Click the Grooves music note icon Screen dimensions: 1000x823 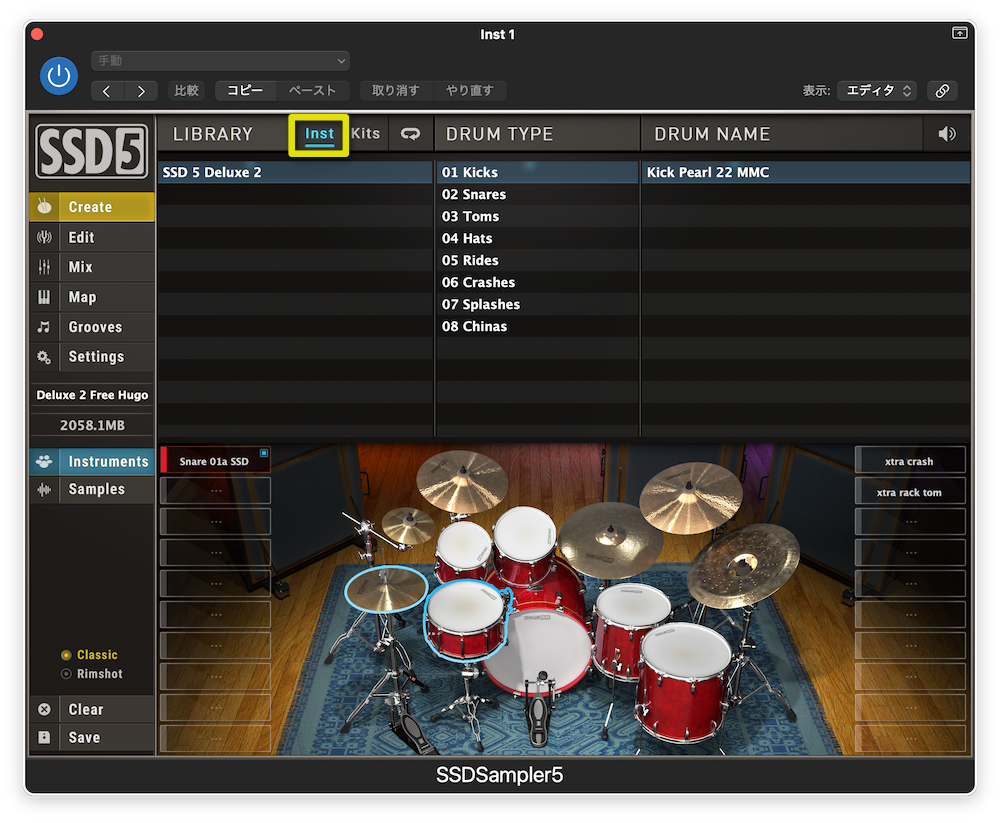(43, 327)
